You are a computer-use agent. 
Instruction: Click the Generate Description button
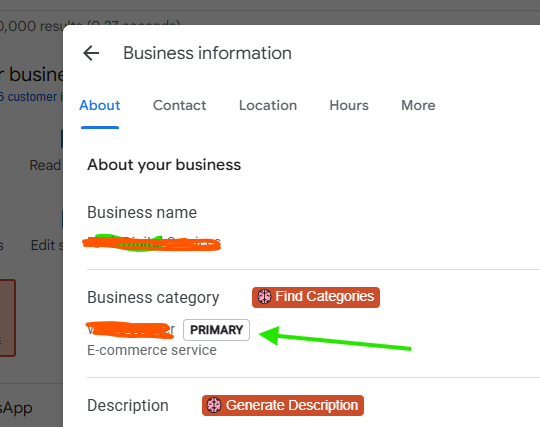click(283, 405)
